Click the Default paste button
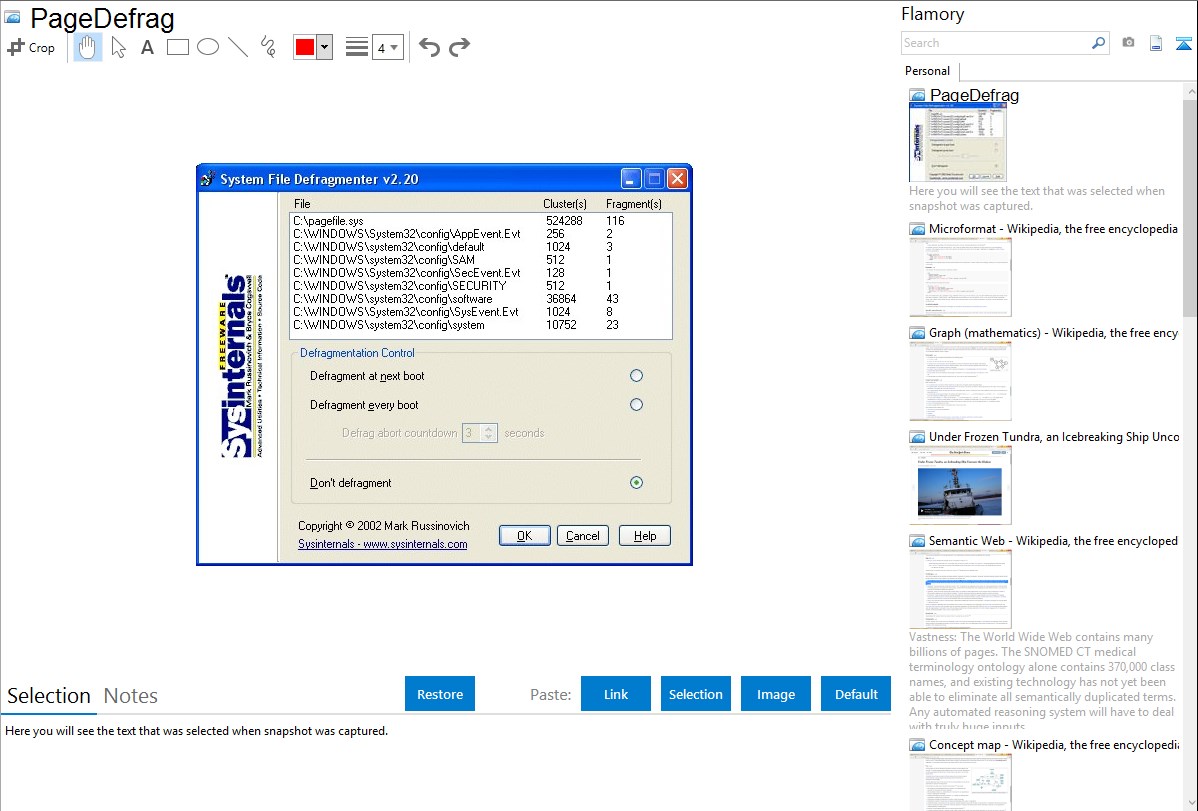Image resolution: width=1198 pixels, height=811 pixels. tap(856, 693)
